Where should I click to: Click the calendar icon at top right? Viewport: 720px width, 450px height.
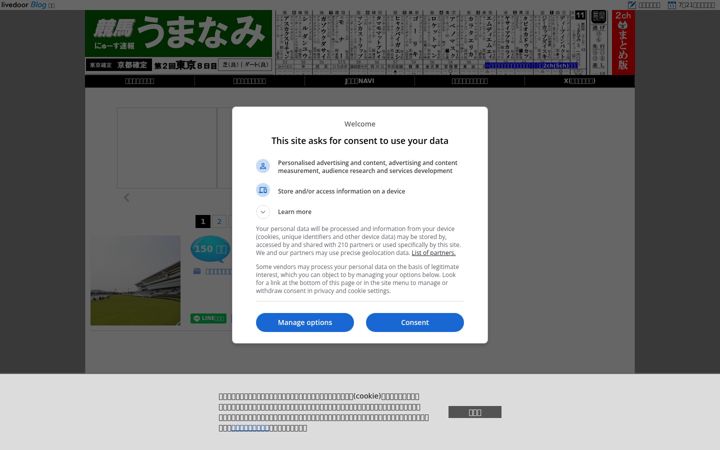coord(672,5)
